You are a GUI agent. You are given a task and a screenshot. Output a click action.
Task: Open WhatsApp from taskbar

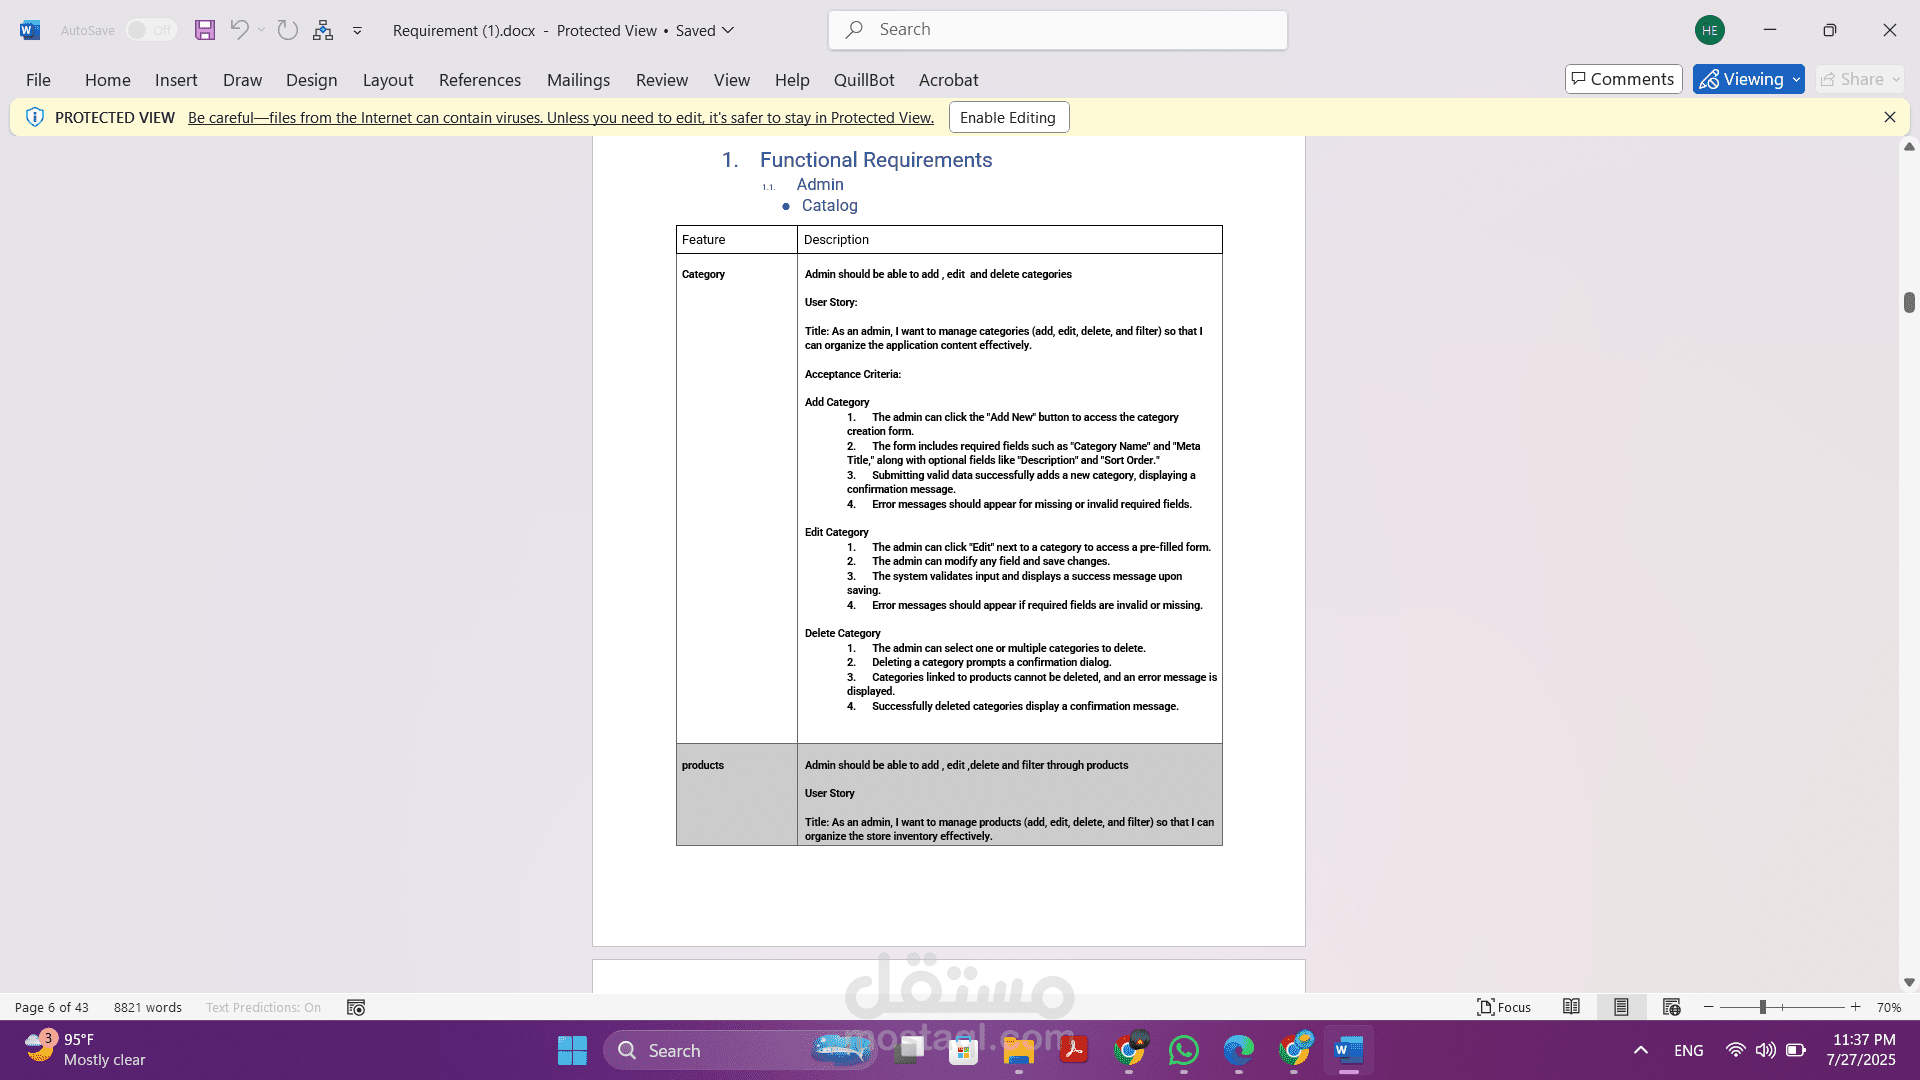(x=1184, y=1051)
